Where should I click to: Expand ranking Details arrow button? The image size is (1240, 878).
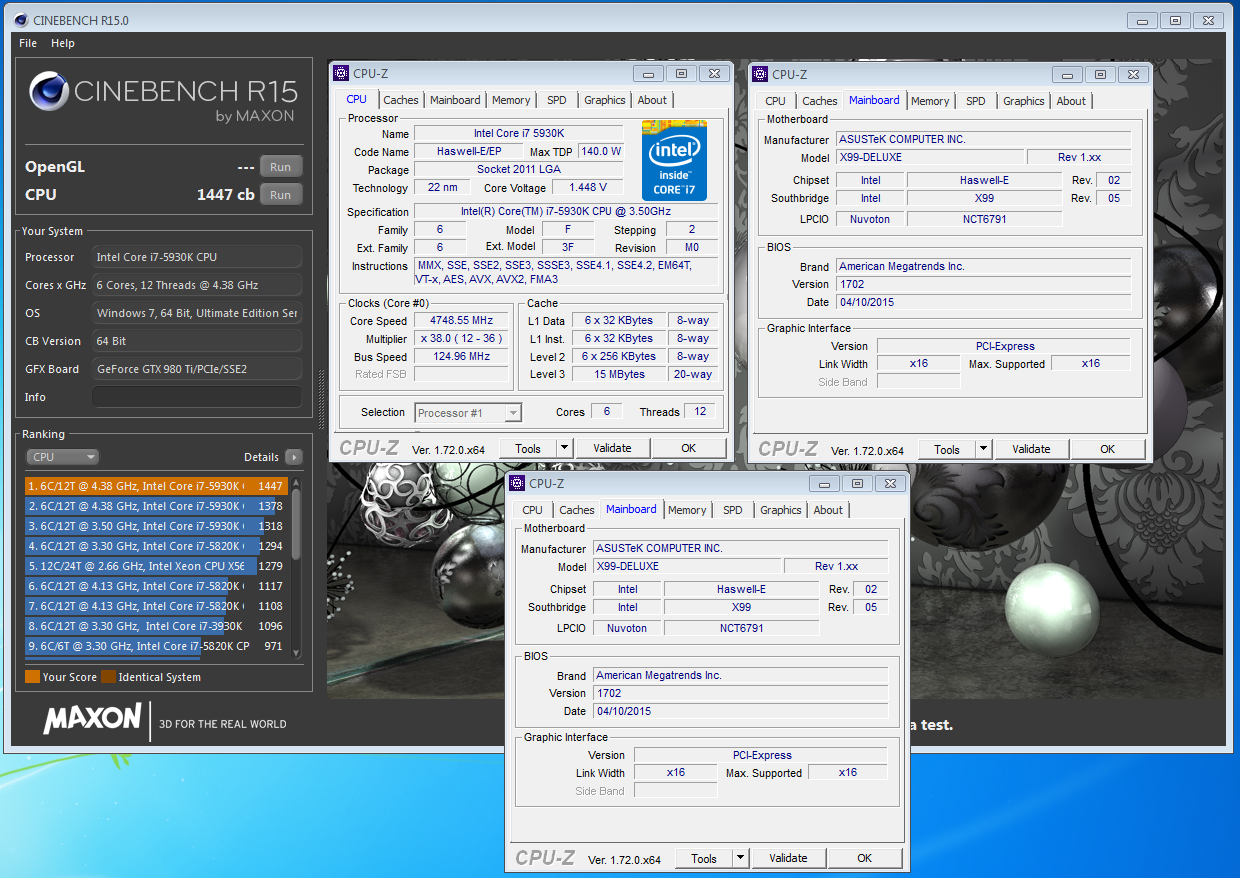(x=293, y=457)
